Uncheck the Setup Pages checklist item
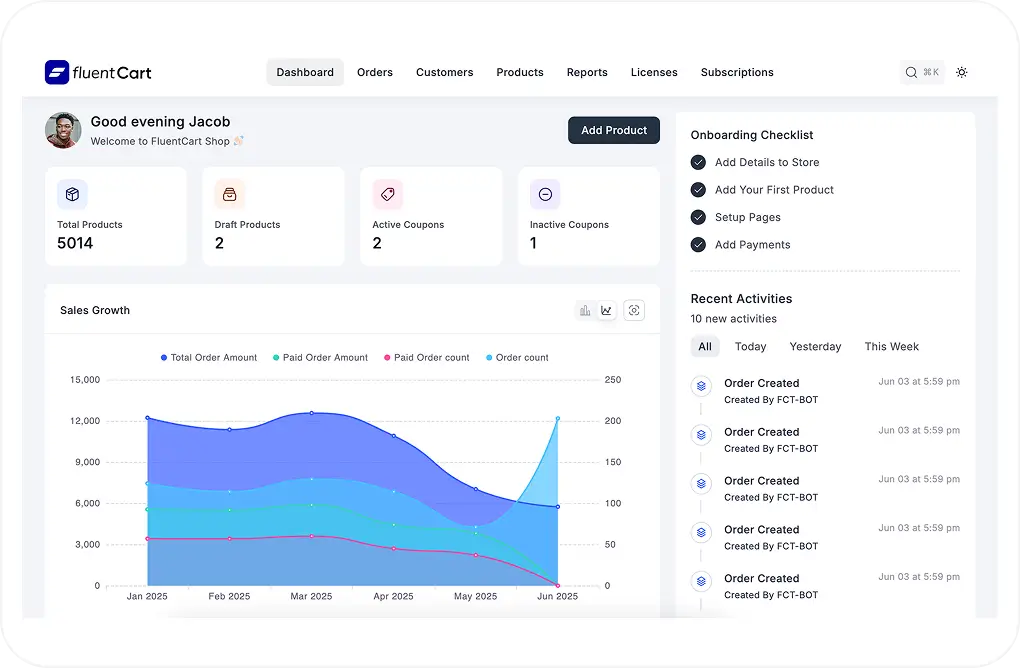The height and width of the screenshot is (668, 1020). [697, 217]
